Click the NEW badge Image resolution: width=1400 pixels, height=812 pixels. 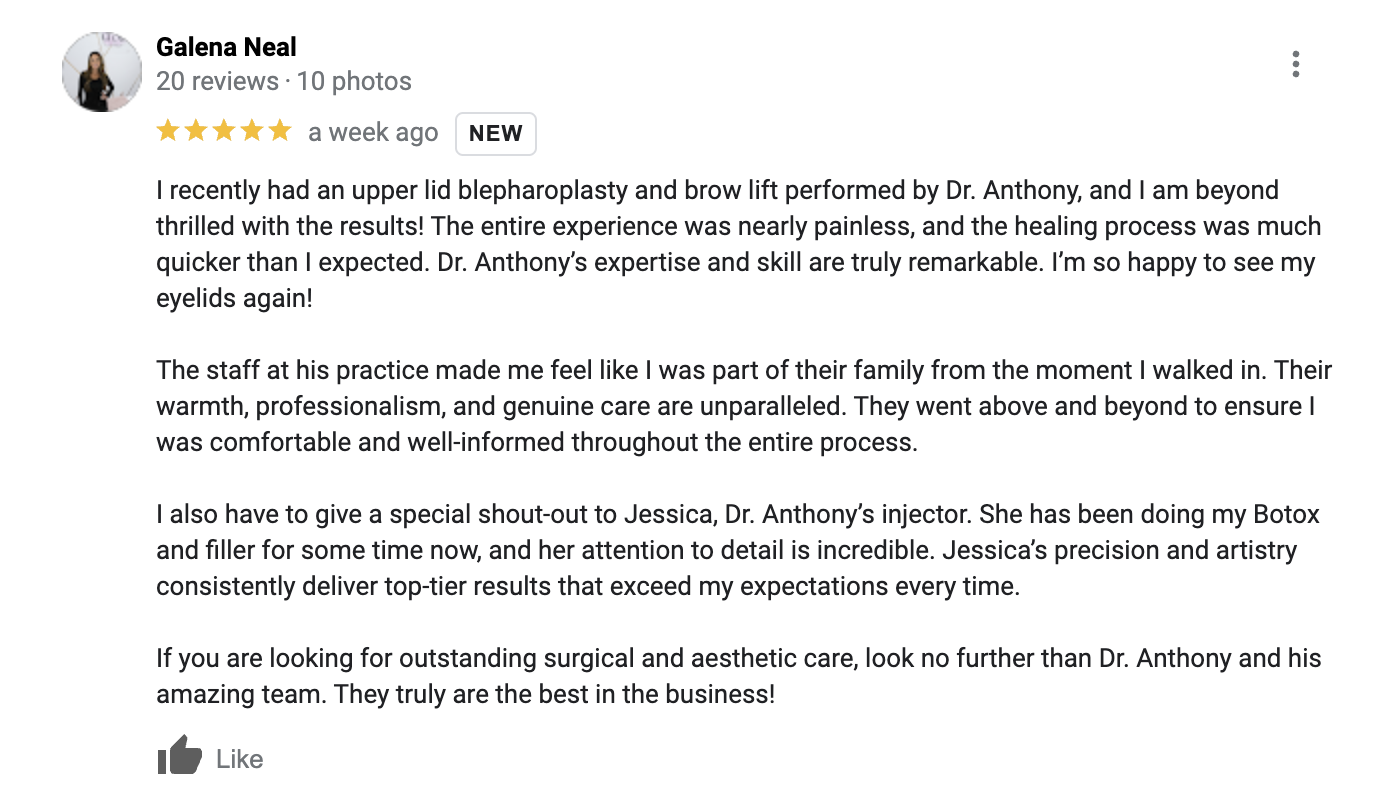(x=496, y=134)
